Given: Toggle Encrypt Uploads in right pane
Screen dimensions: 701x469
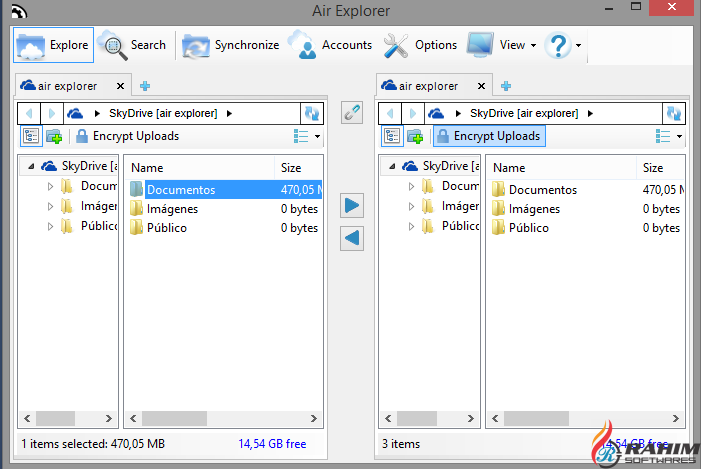Looking at the screenshot, I should pos(489,136).
